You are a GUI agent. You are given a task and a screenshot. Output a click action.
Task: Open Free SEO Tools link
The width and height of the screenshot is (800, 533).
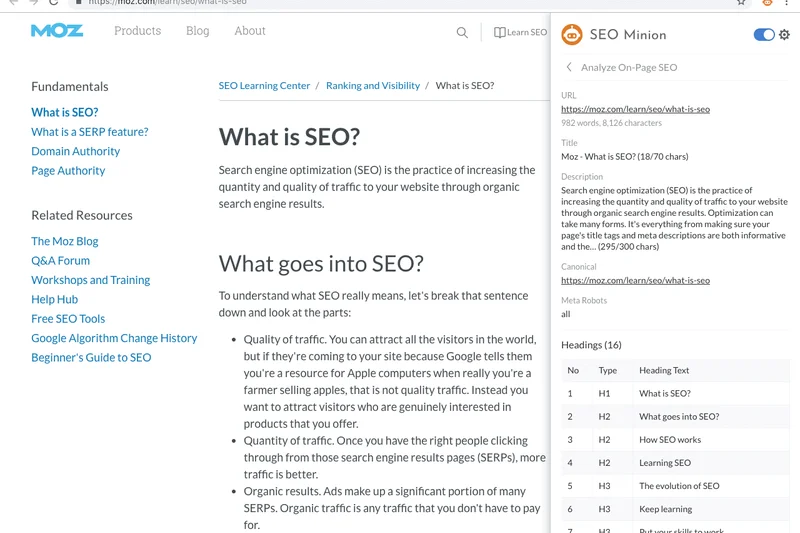[x=68, y=319]
